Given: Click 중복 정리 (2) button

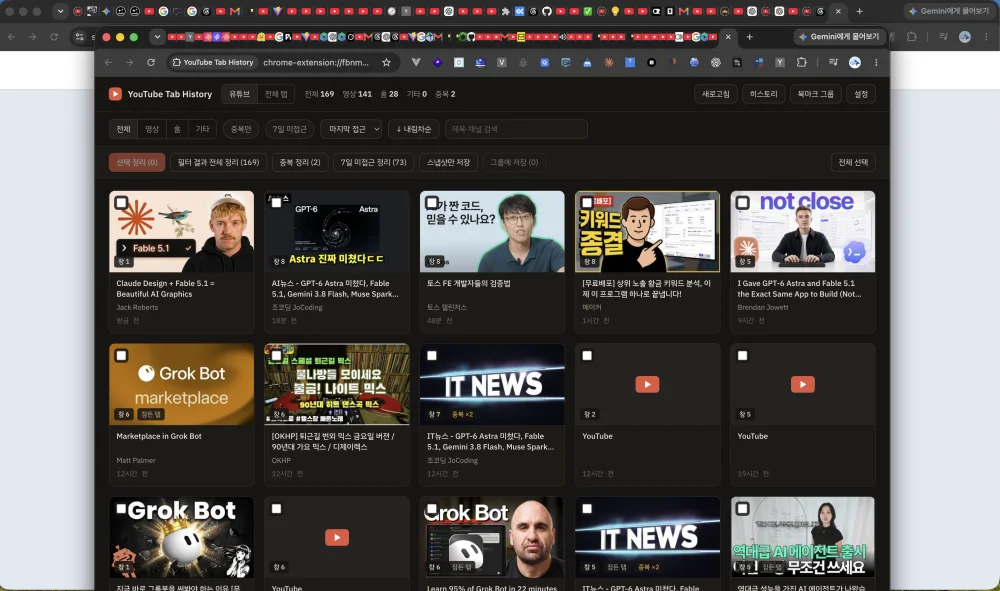Looking at the screenshot, I should pyautogui.click(x=300, y=163).
